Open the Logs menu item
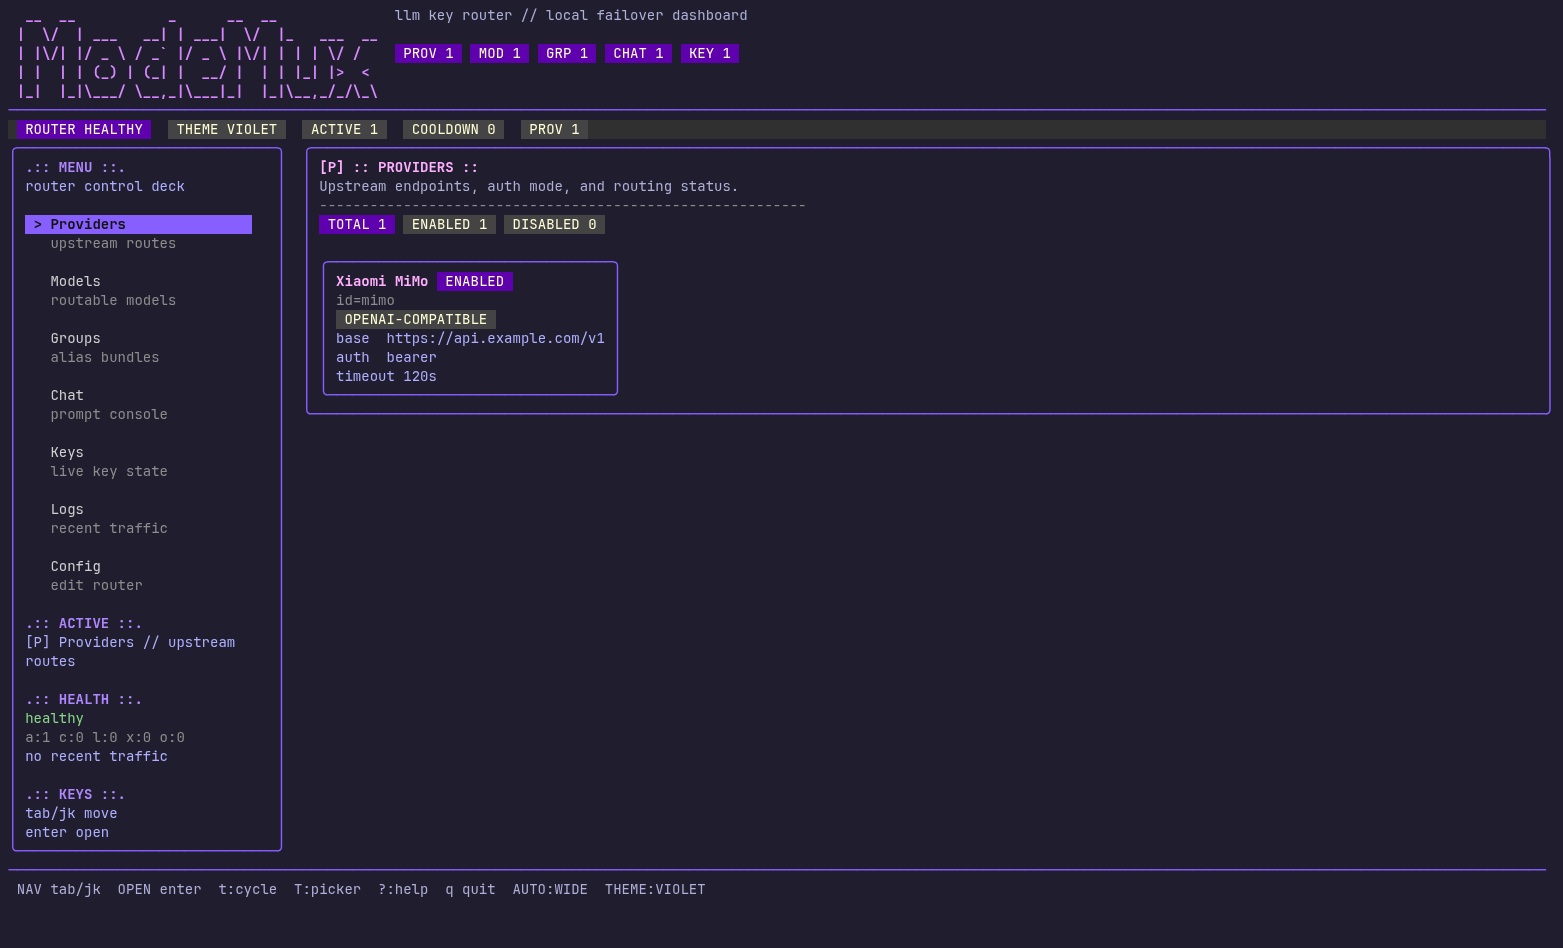The height and width of the screenshot is (948, 1563). coord(67,509)
